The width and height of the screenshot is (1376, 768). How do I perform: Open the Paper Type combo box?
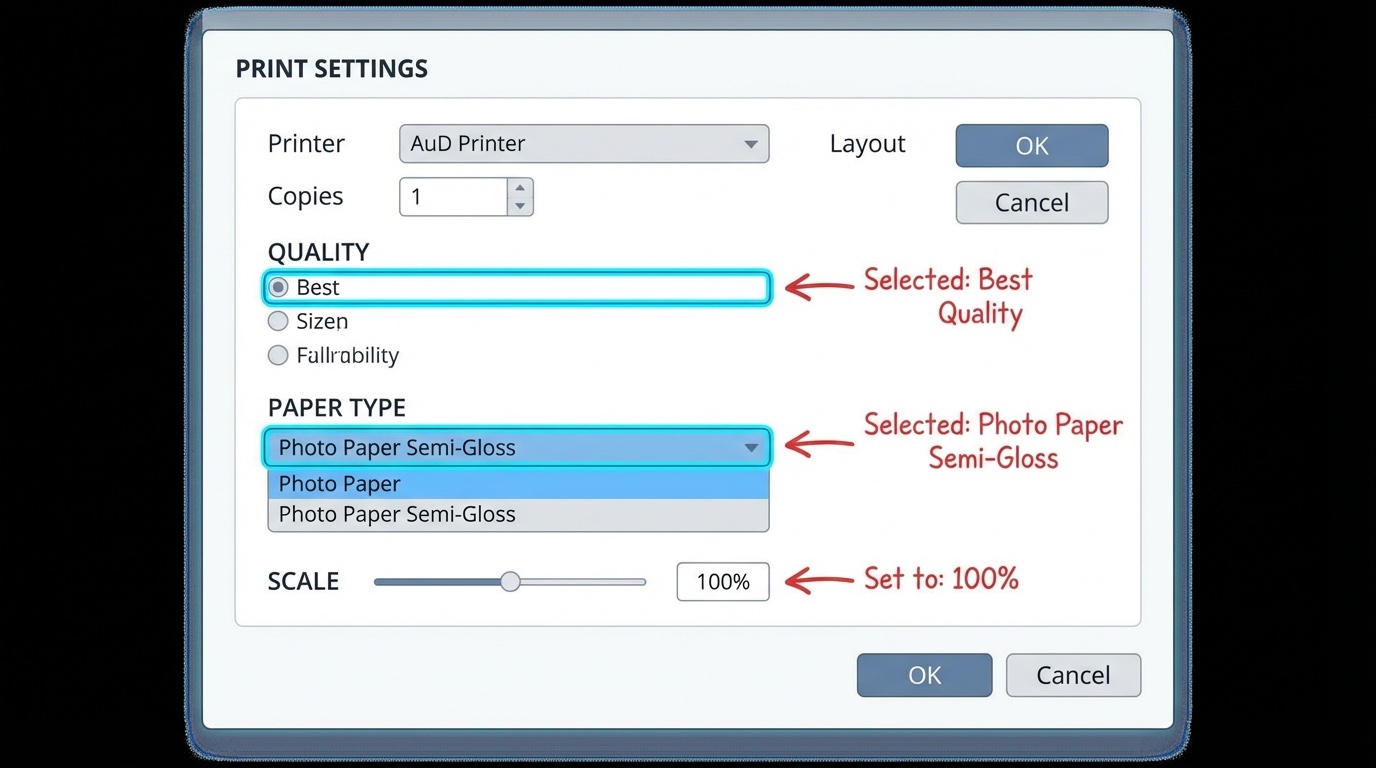tap(517, 448)
